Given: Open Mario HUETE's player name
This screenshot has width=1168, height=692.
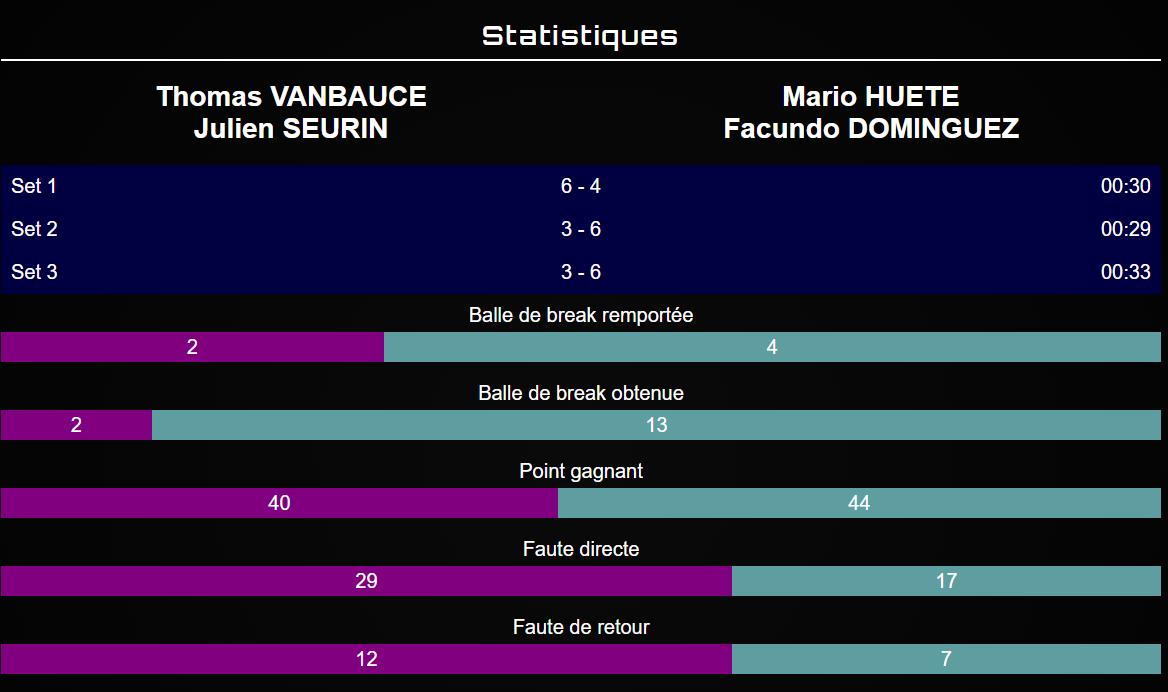Looking at the screenshot, I should point(871,97).
